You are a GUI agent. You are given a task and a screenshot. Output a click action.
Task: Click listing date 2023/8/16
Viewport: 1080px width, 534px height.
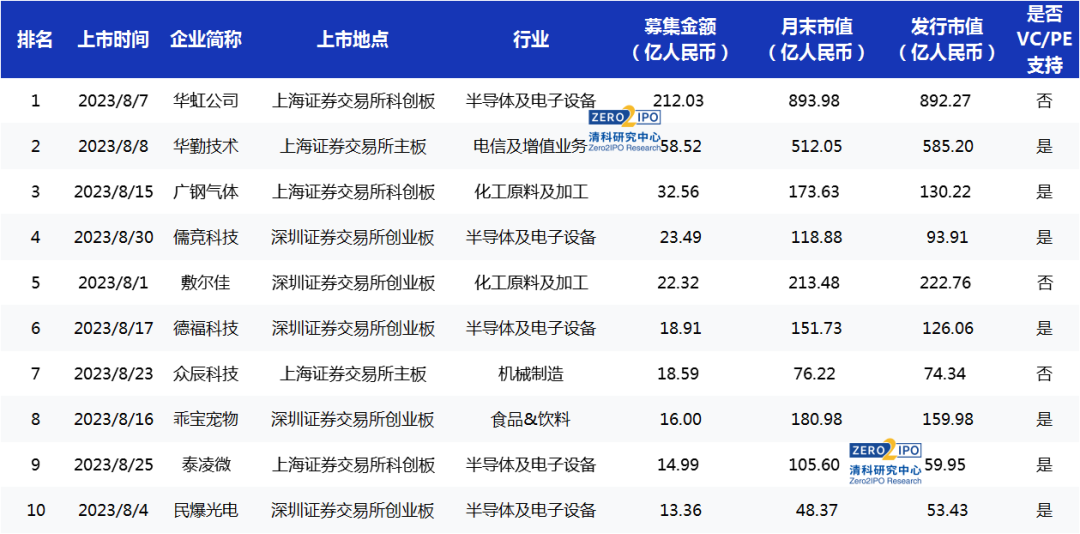[x=113, y=420]
